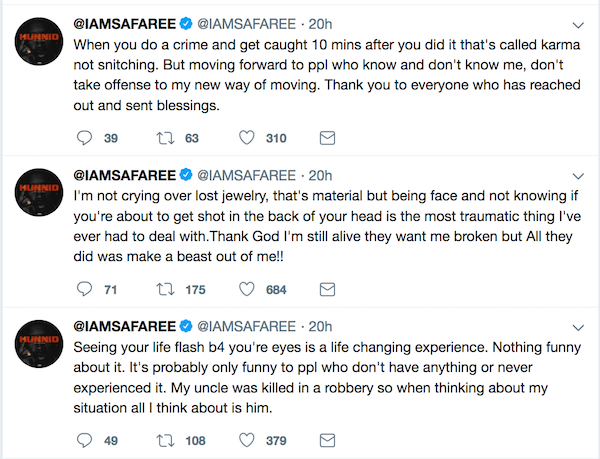This screenshot has width=600, height=459.
Task: Retweet the tweet with 63 retweets
Action: pos(165,138)
